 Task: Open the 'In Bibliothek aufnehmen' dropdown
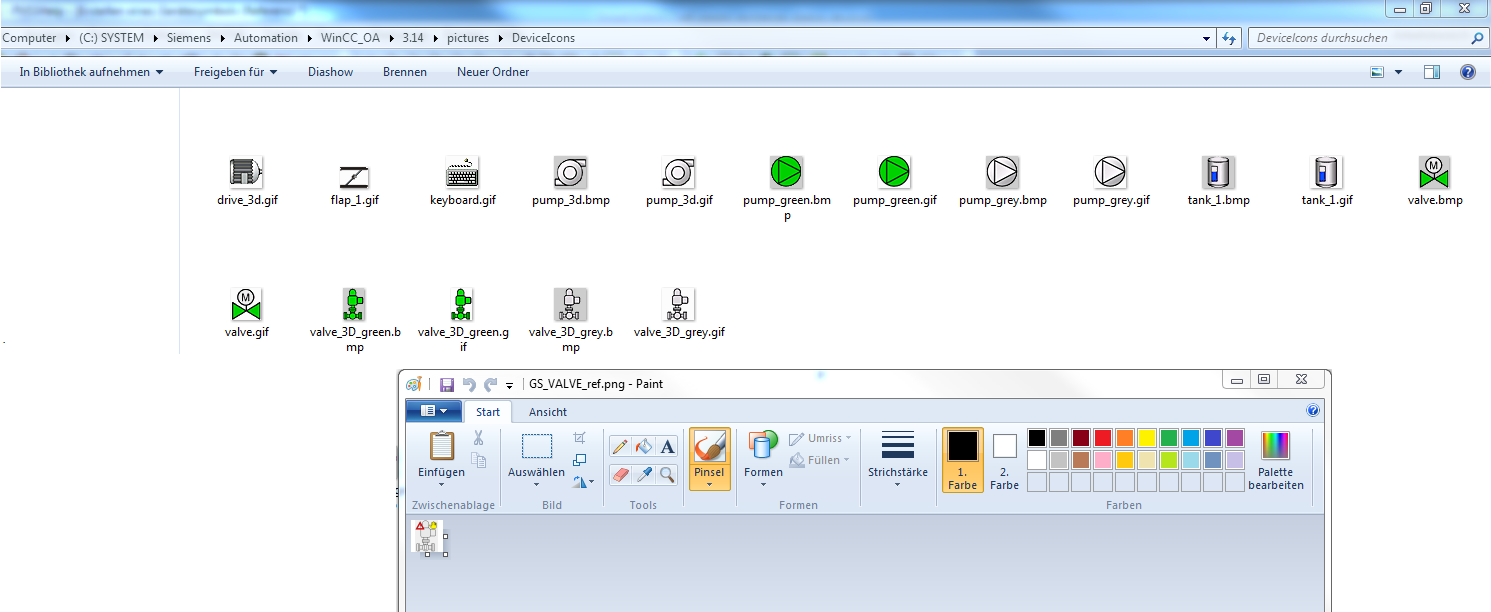[x=84, y=72]
